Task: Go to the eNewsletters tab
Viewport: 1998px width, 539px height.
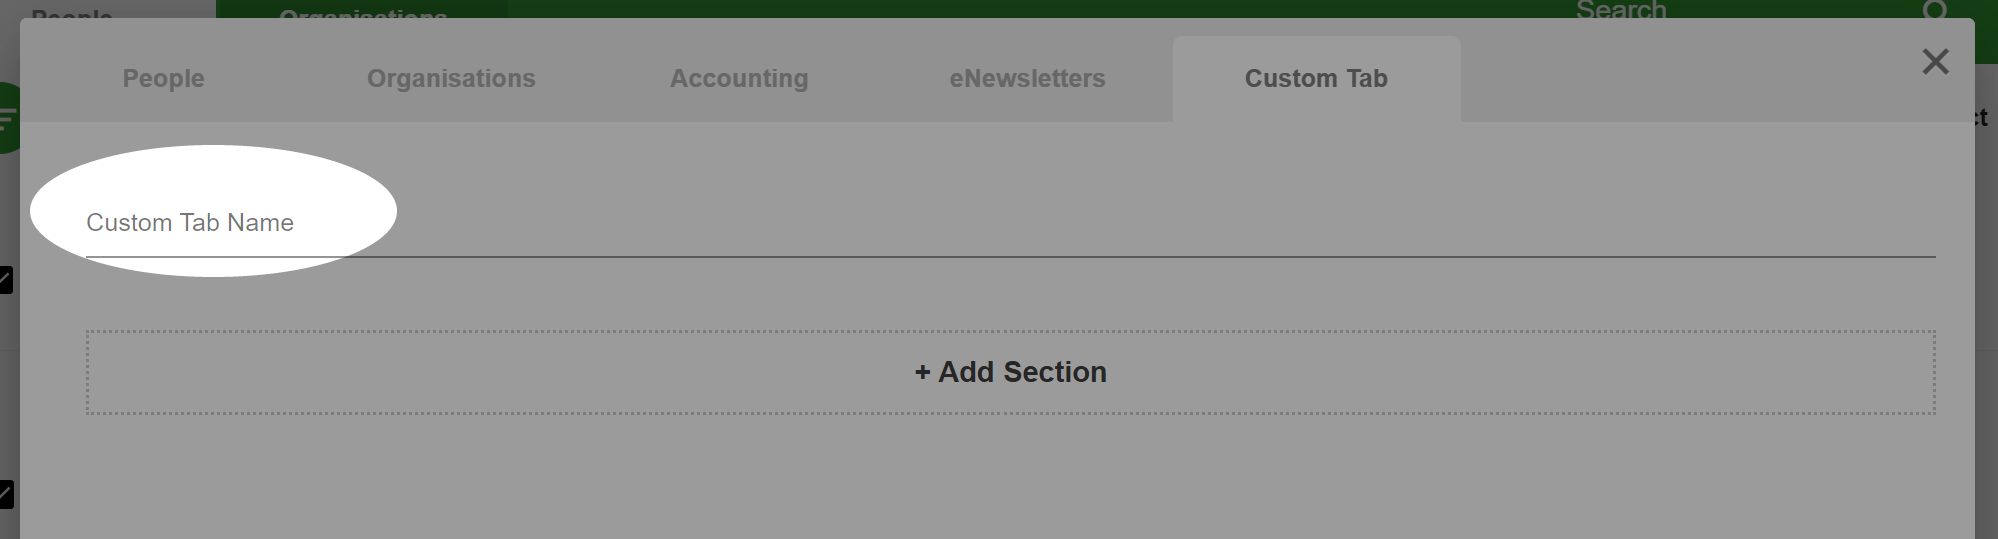Action: tap(1027, 79)
